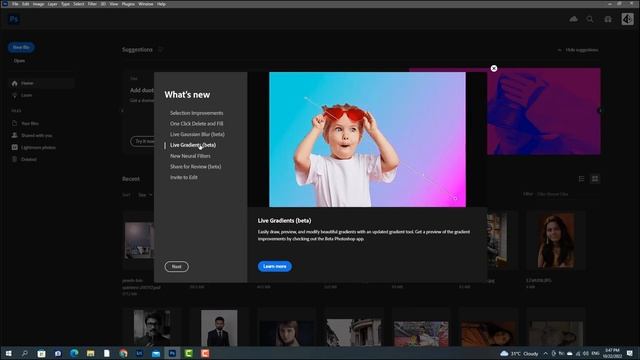Go to next suggestion with right arrow
This screenshot has height=360, width=640.
tap(600, 111)
